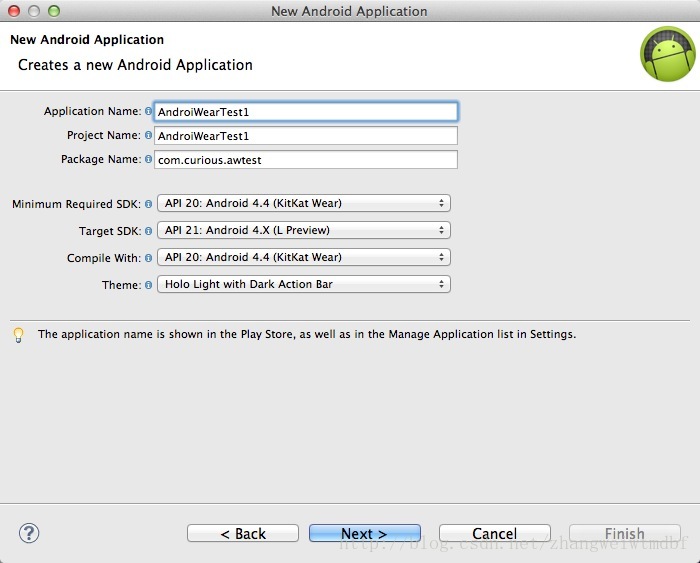Focus the Application Name text field

[x=306, y=112]
